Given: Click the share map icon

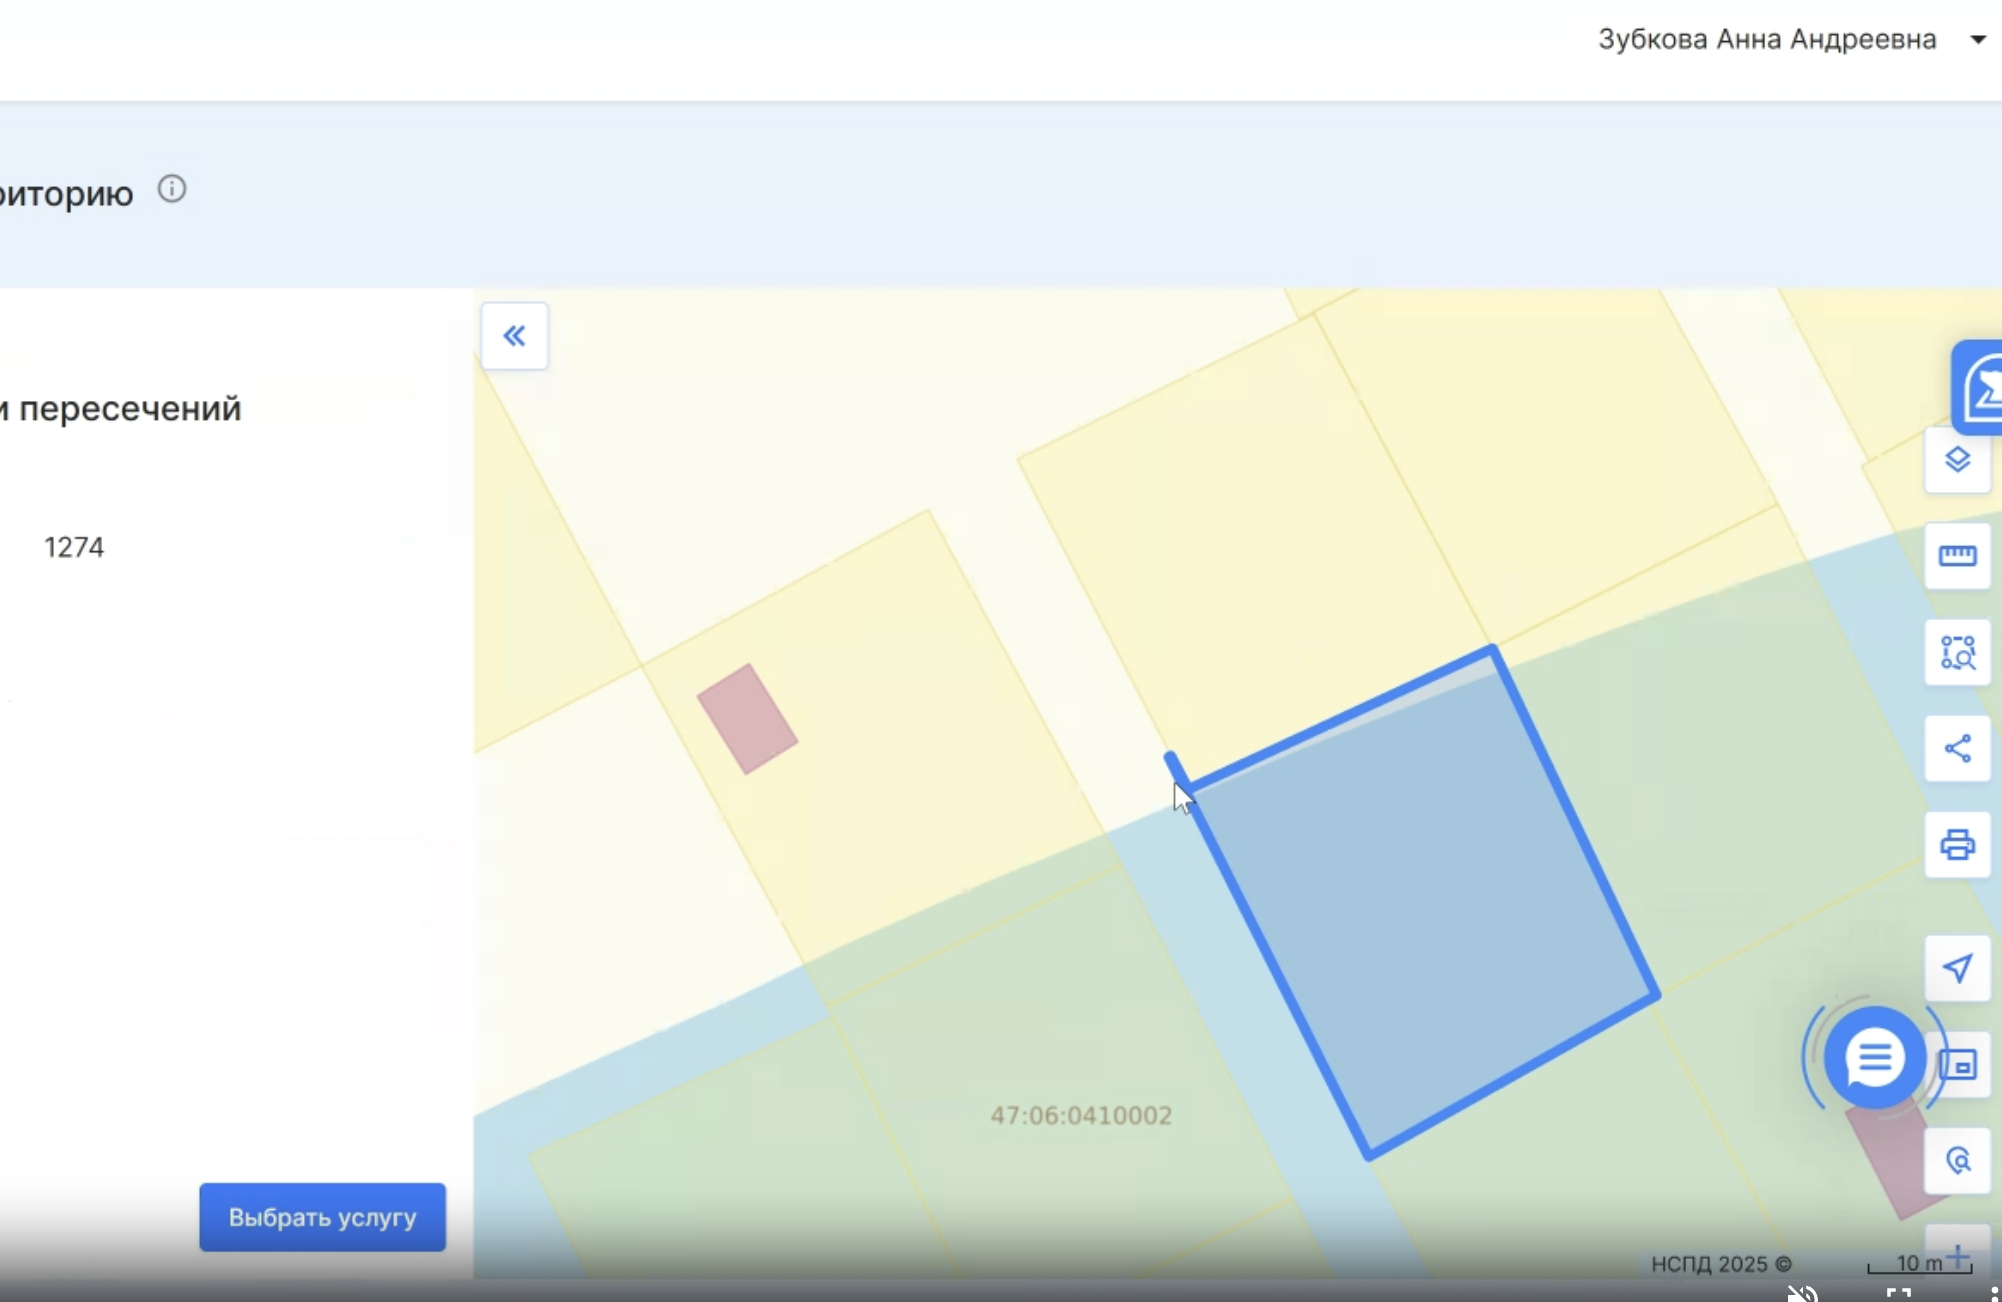Looking at the screenshot, I should tap(1957, 749).
